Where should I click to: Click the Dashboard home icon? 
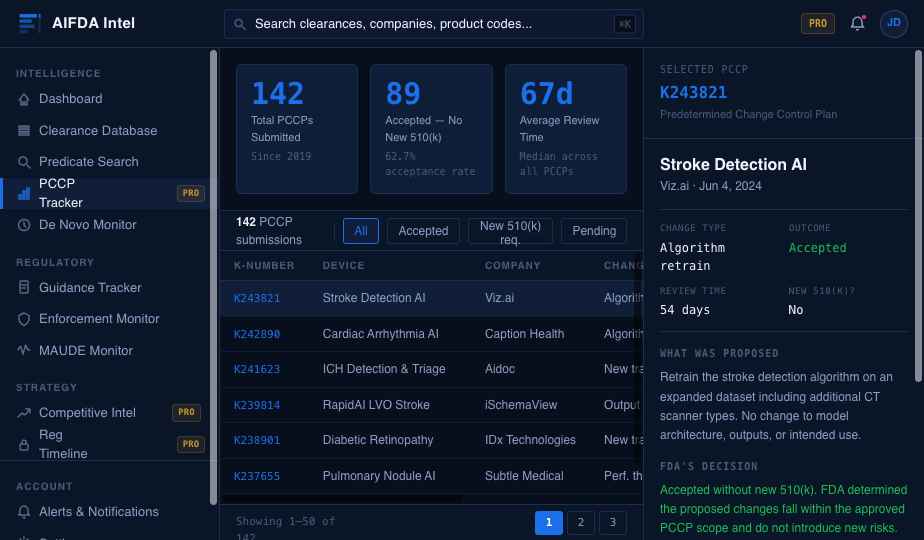(x=24, y=99)
